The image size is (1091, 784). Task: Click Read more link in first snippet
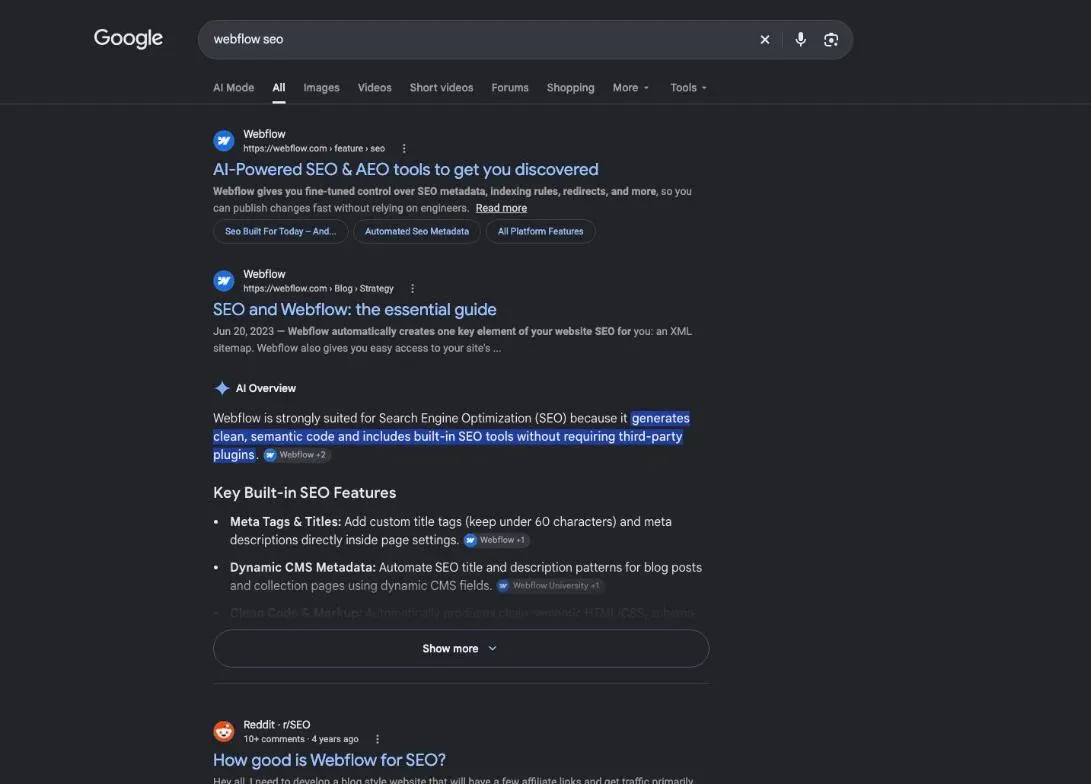501,208
